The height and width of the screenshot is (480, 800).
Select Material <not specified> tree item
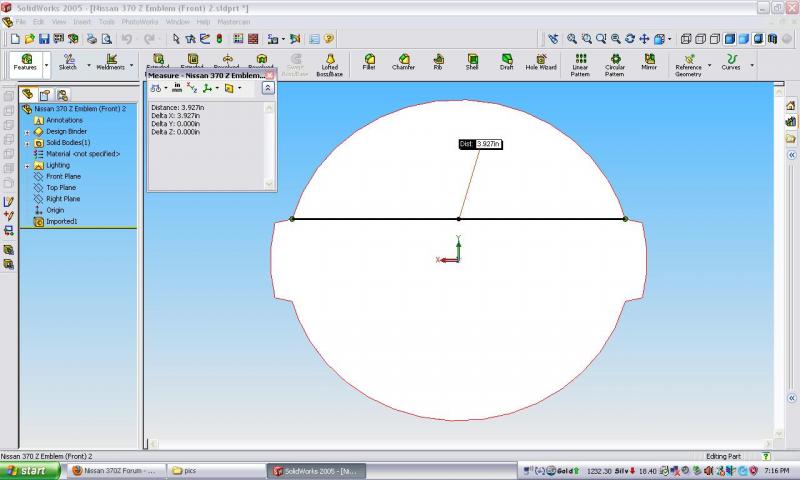[x=83, y=154]
